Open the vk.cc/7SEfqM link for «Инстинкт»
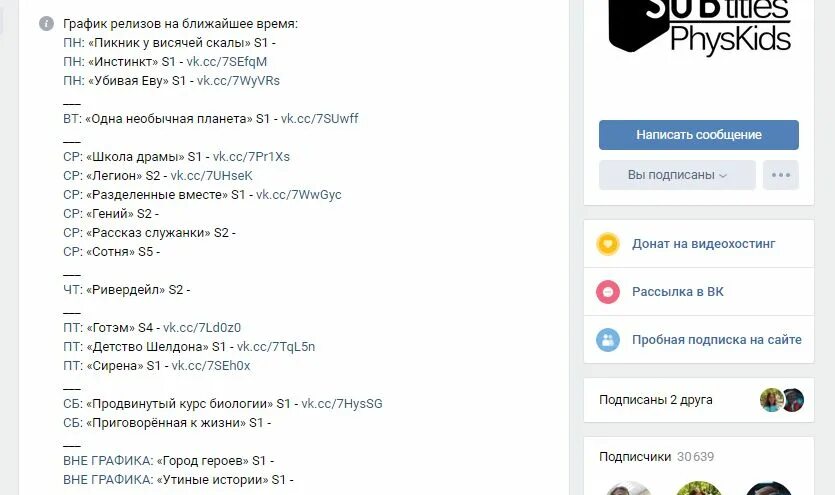Image resolution: width=835 pixels, height=495 pixels. tap(226, 62)
